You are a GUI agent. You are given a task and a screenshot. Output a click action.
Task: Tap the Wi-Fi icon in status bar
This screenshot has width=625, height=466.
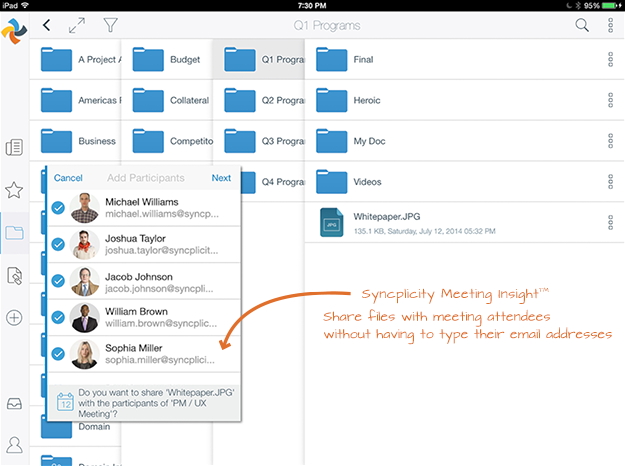click(25, 5)
